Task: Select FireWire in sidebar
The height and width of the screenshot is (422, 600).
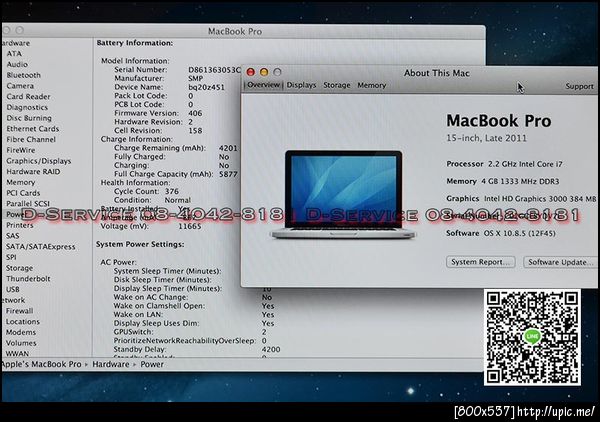Action: (x=21, y=150)
